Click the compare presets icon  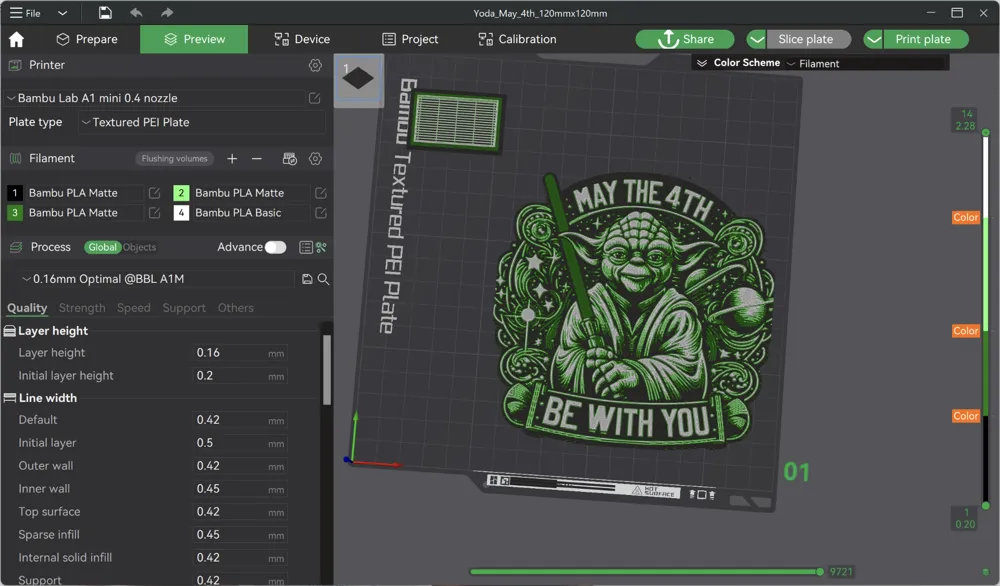(x=321, y=247)
